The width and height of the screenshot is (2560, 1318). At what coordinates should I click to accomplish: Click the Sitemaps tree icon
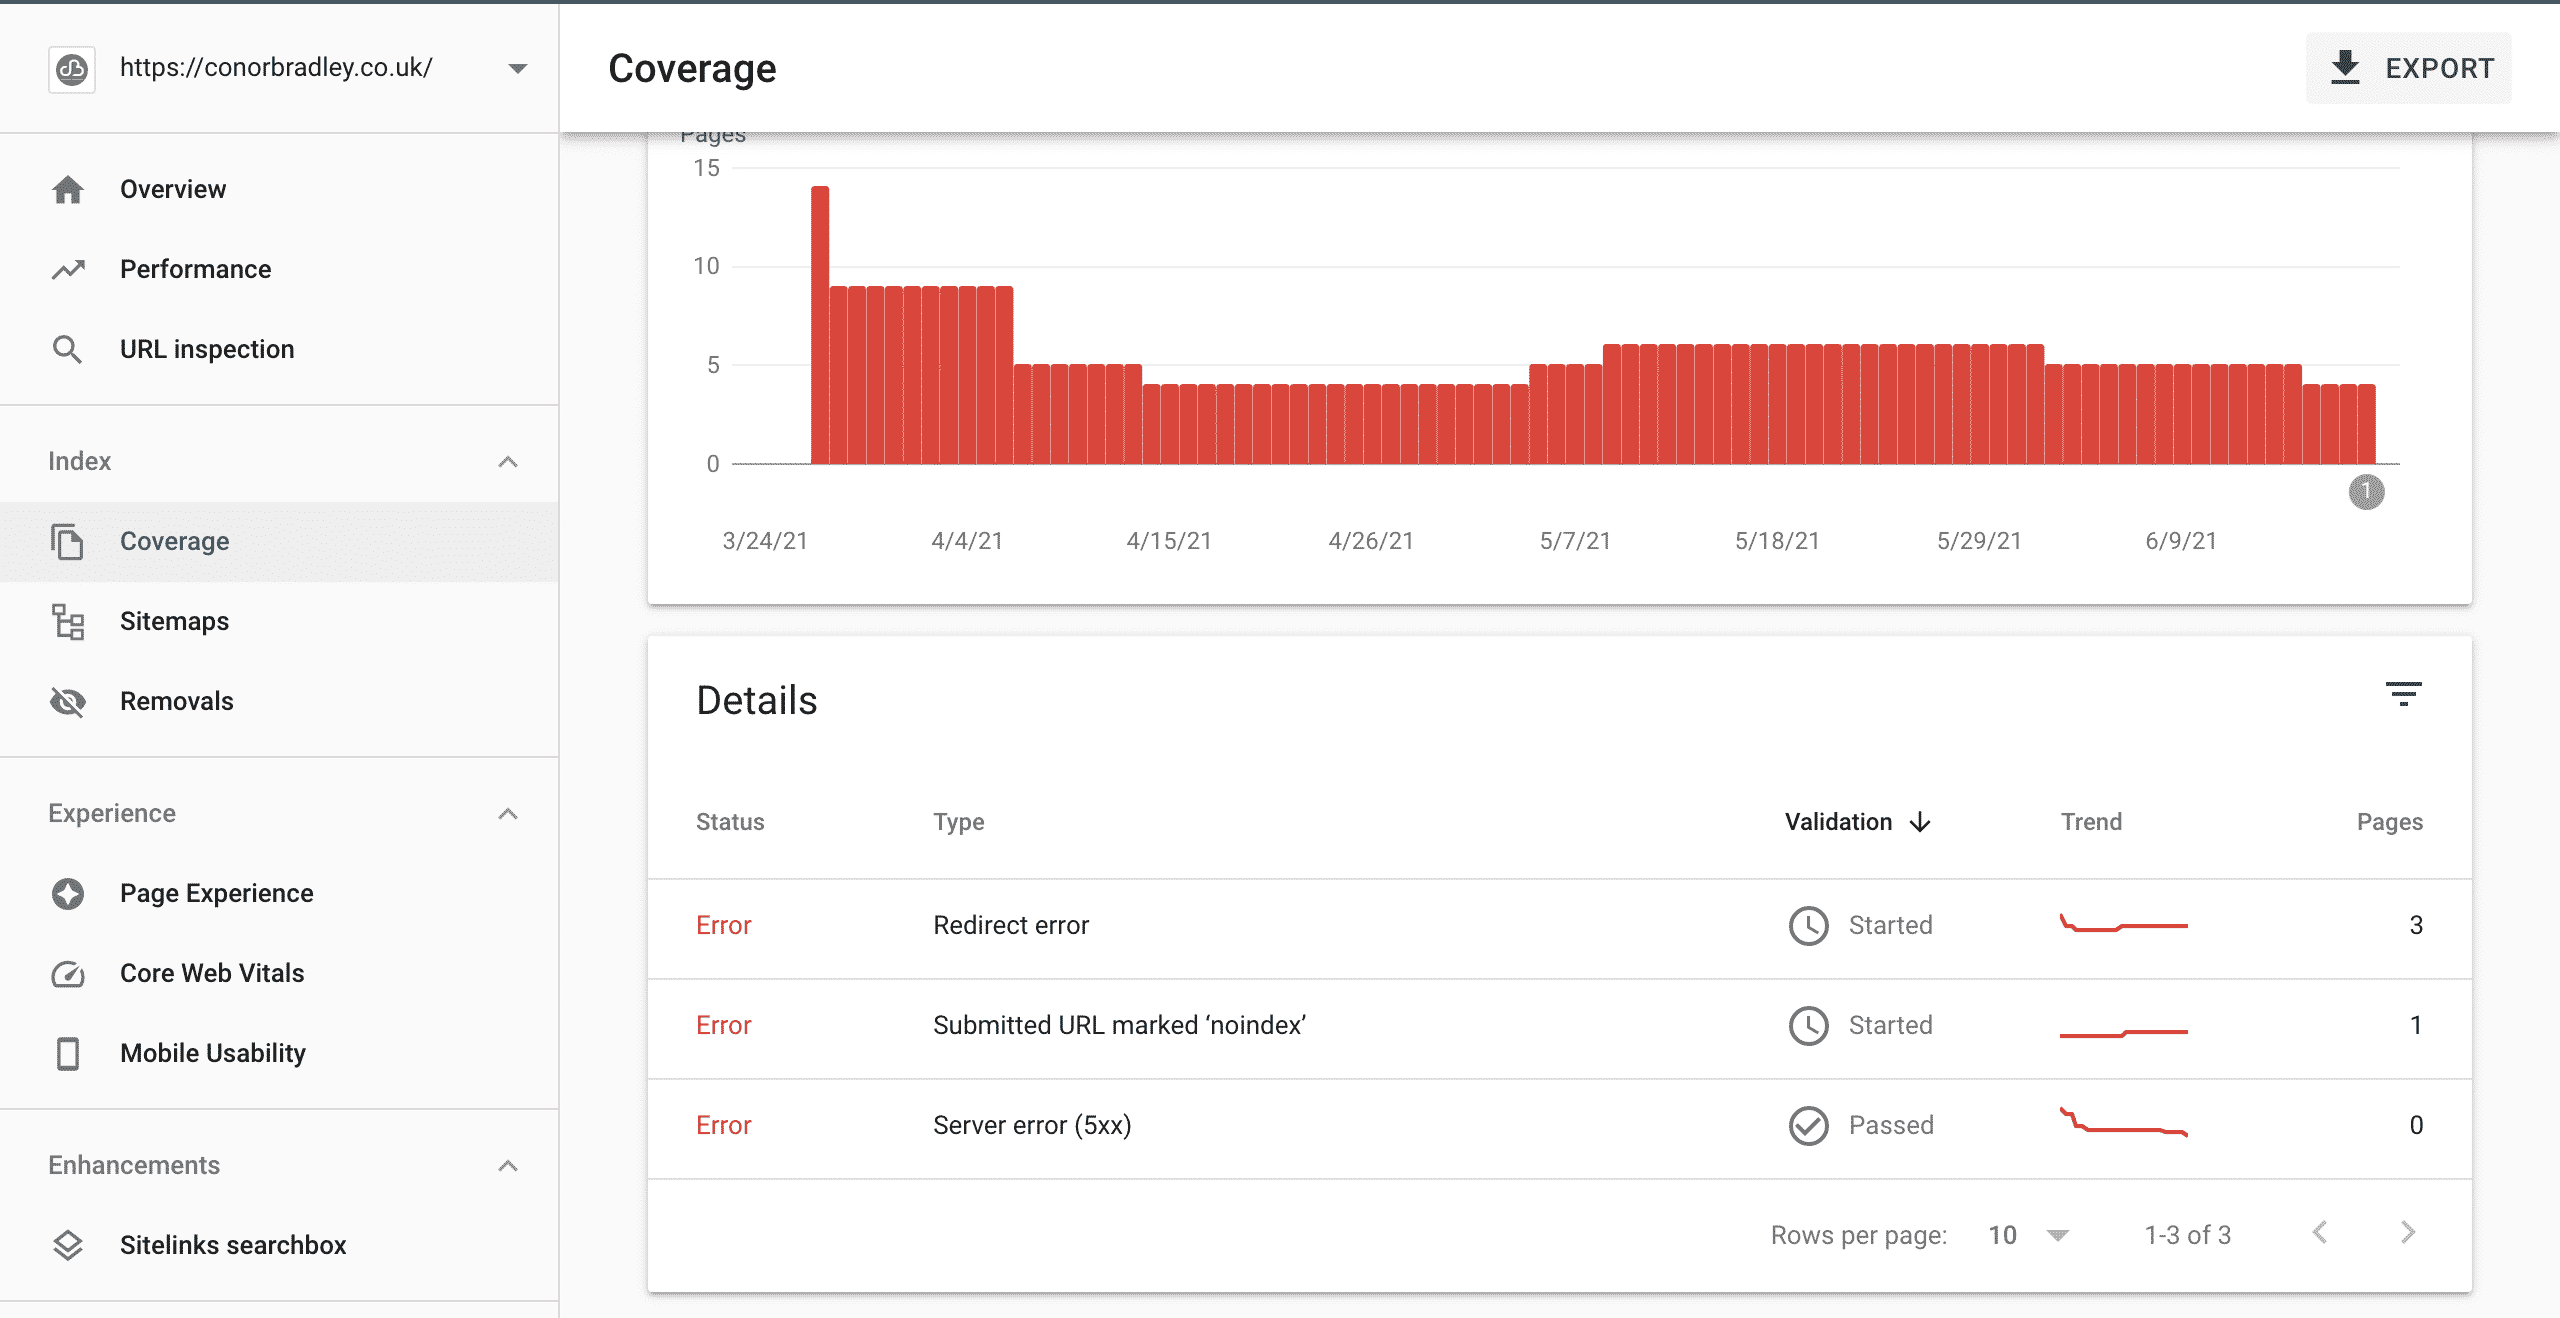coord(67,621)
